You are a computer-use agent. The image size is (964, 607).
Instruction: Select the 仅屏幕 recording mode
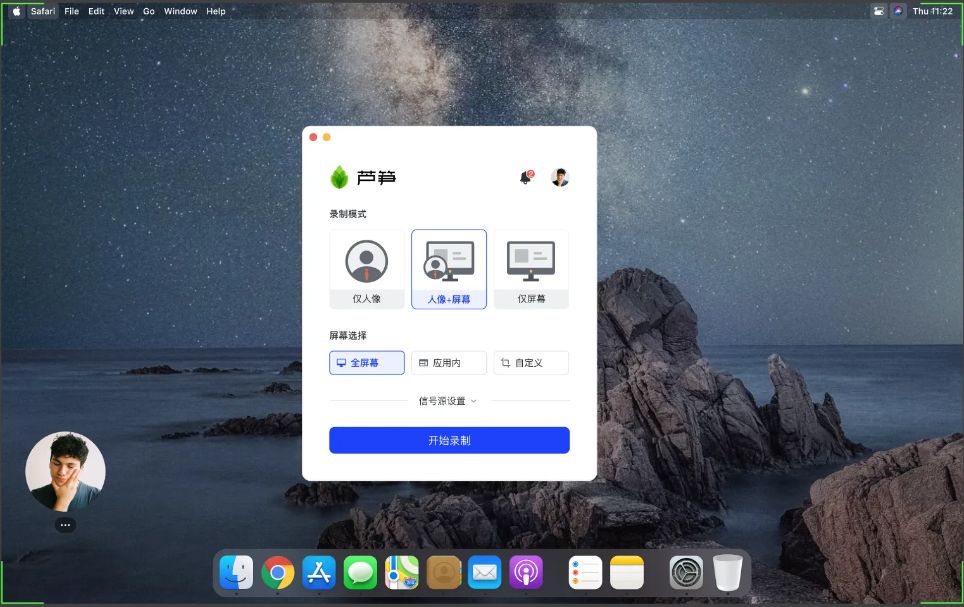pos(530,268)
